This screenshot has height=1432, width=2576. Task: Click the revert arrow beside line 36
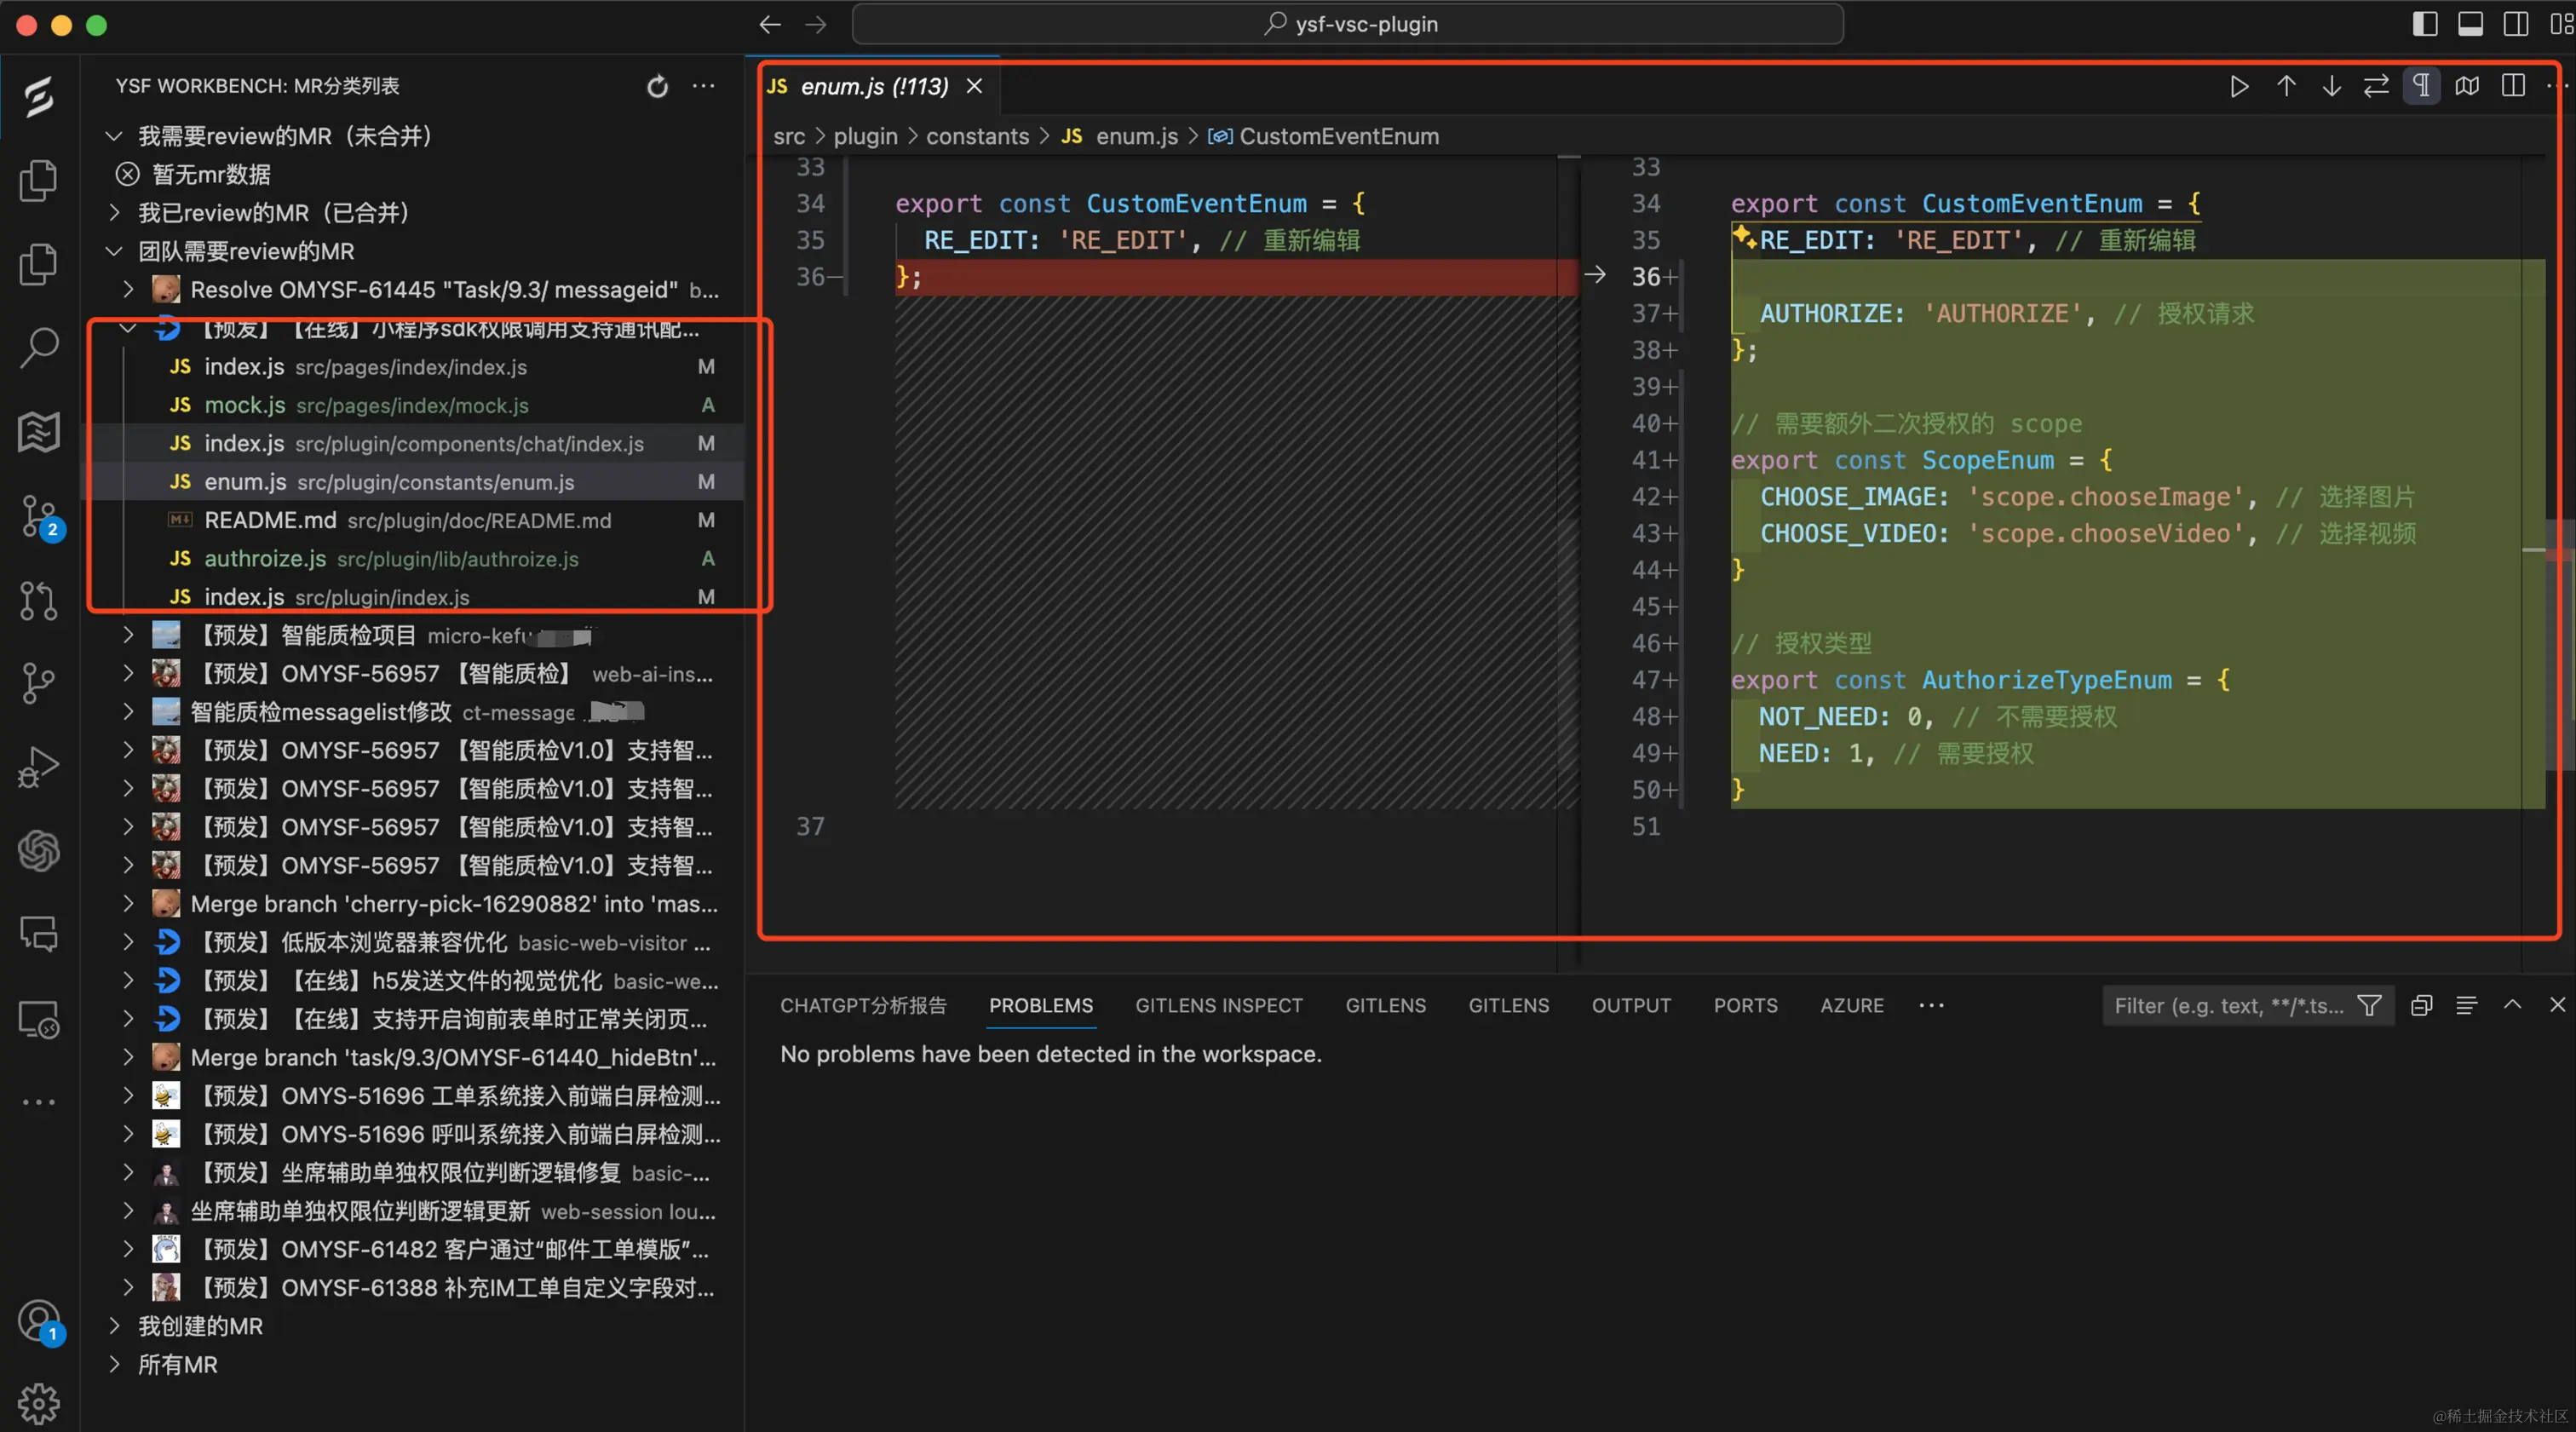[x=1595, y=274]
